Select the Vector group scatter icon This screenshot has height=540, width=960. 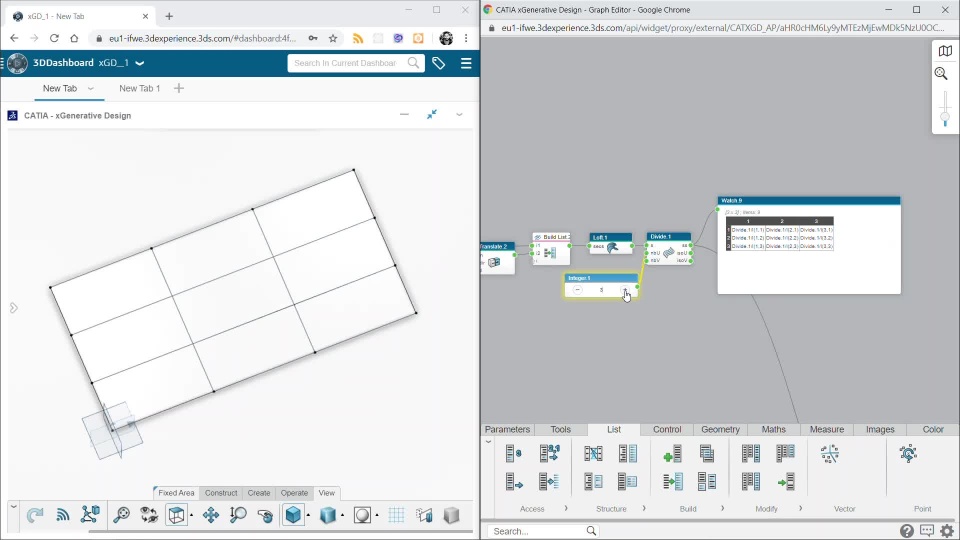830,454
